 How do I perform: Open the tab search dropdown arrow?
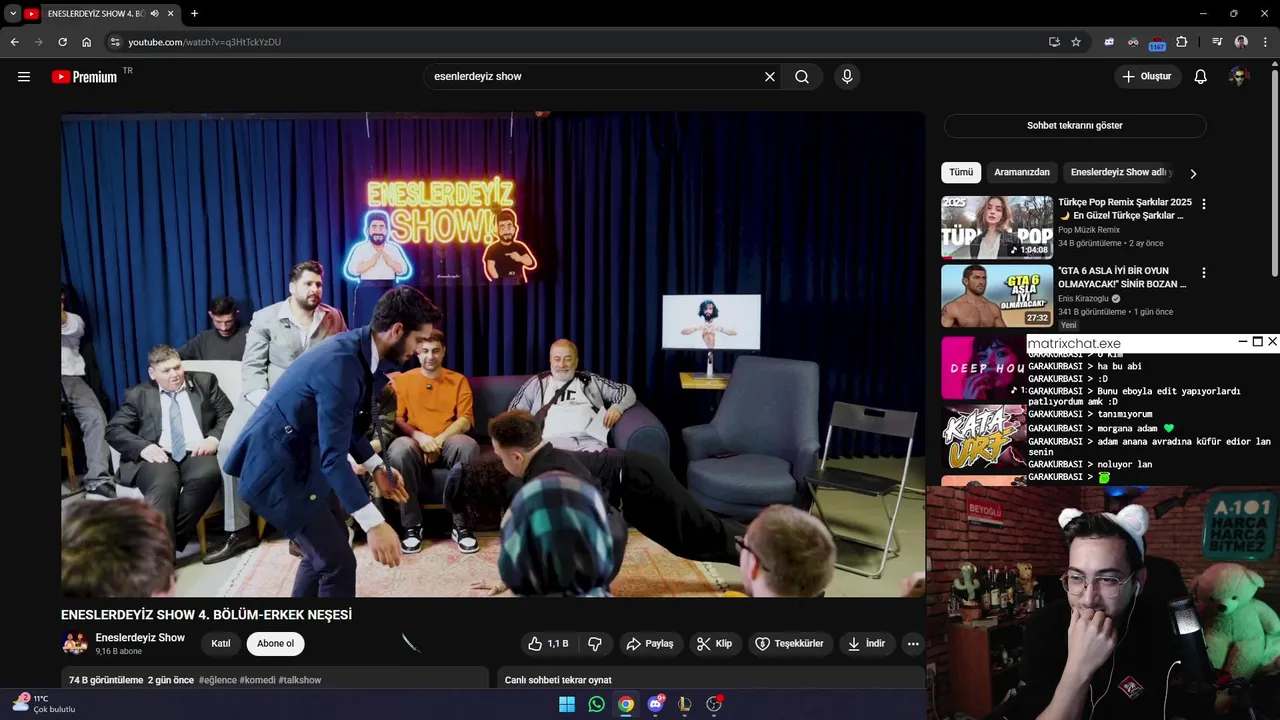click(x=13, y=14)
